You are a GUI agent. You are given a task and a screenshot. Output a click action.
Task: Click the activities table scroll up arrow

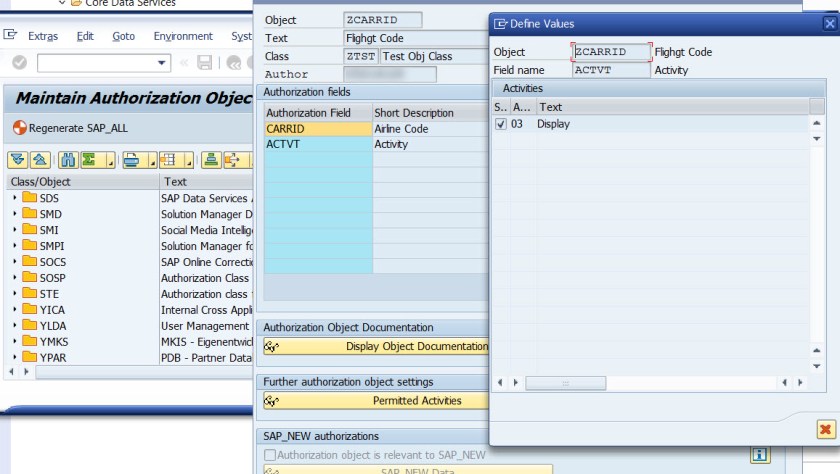(x=816, y=123)
